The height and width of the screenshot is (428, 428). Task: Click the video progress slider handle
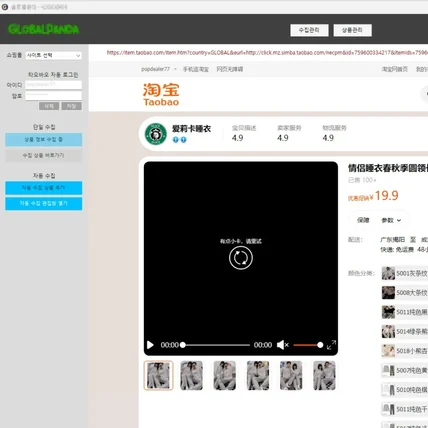(183, 345)
